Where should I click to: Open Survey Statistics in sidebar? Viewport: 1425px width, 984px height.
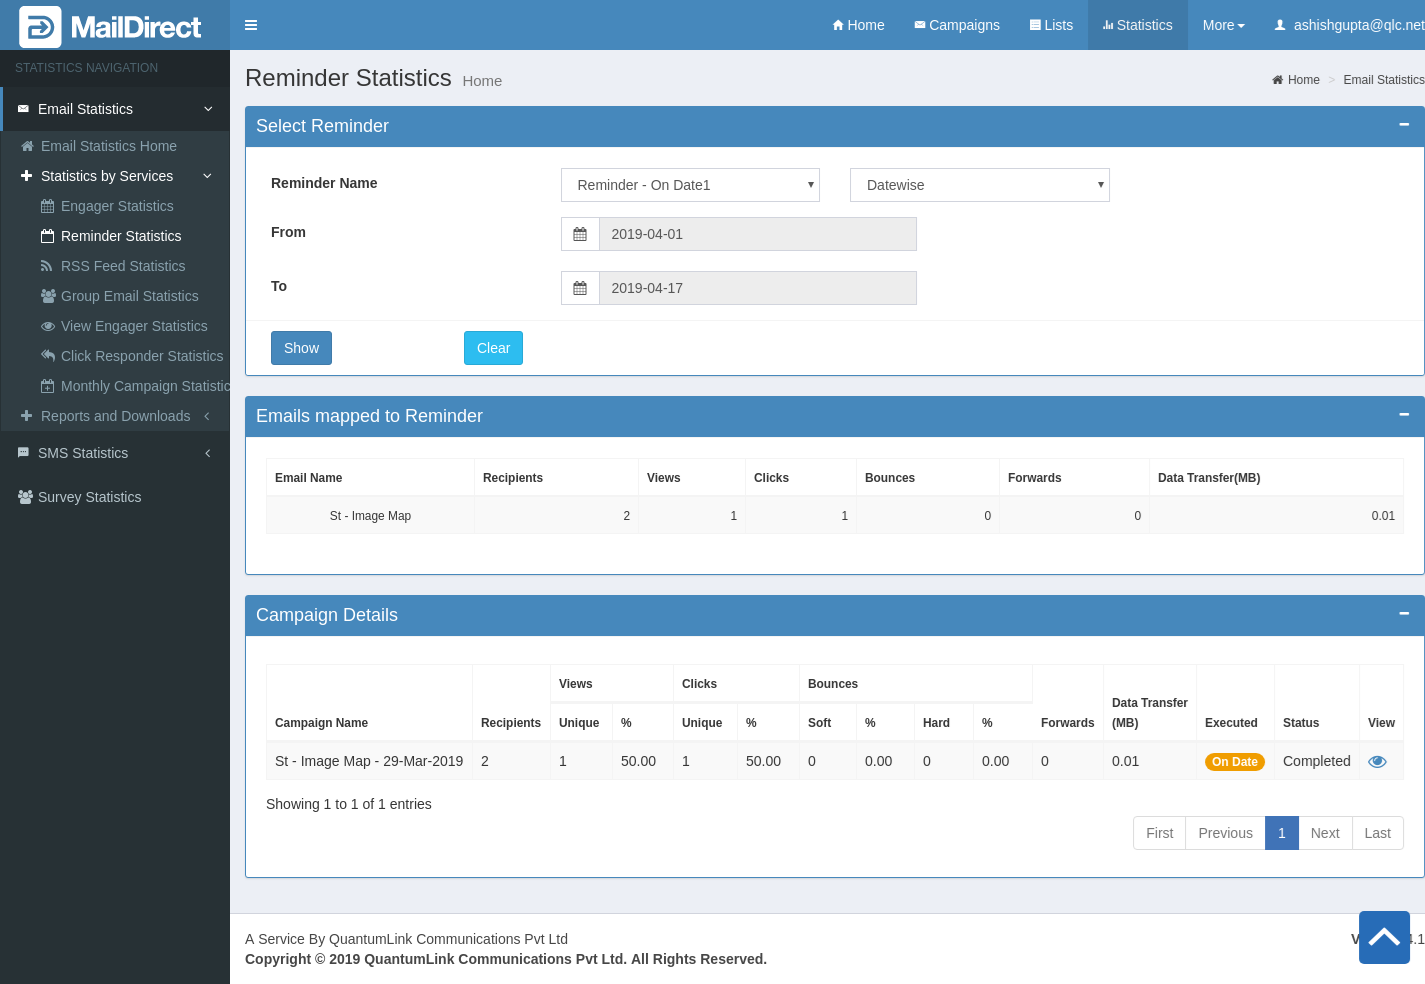[x=89, y=497]
